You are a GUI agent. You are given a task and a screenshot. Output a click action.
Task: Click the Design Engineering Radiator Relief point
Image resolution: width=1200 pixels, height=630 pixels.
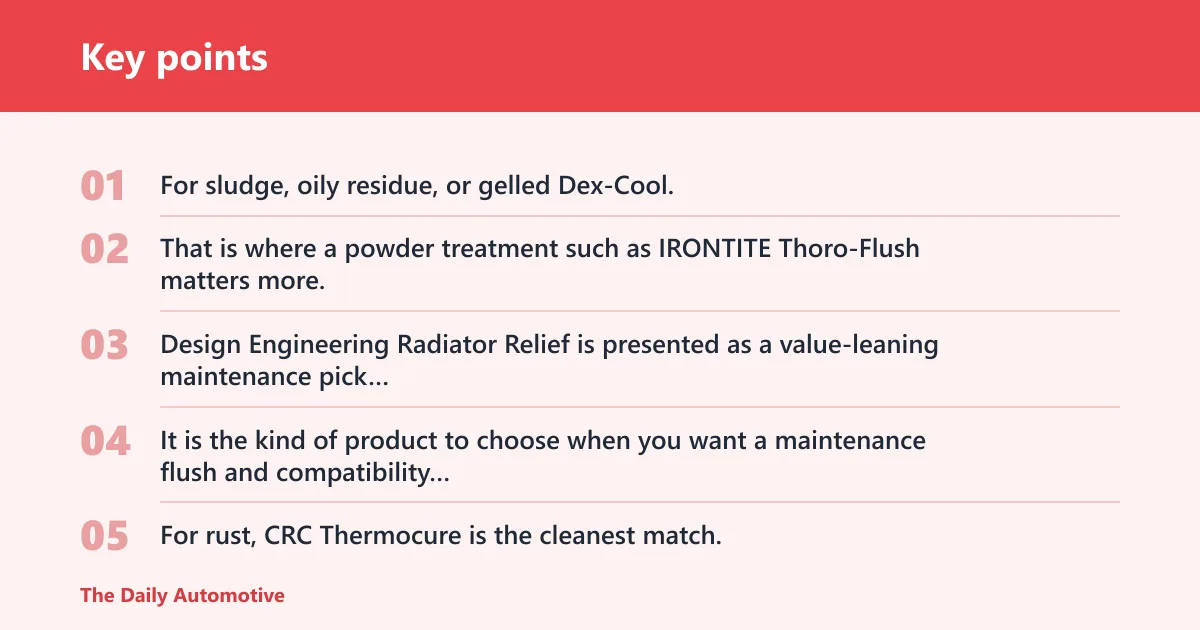pyautogui.click(x=549, y=360)
